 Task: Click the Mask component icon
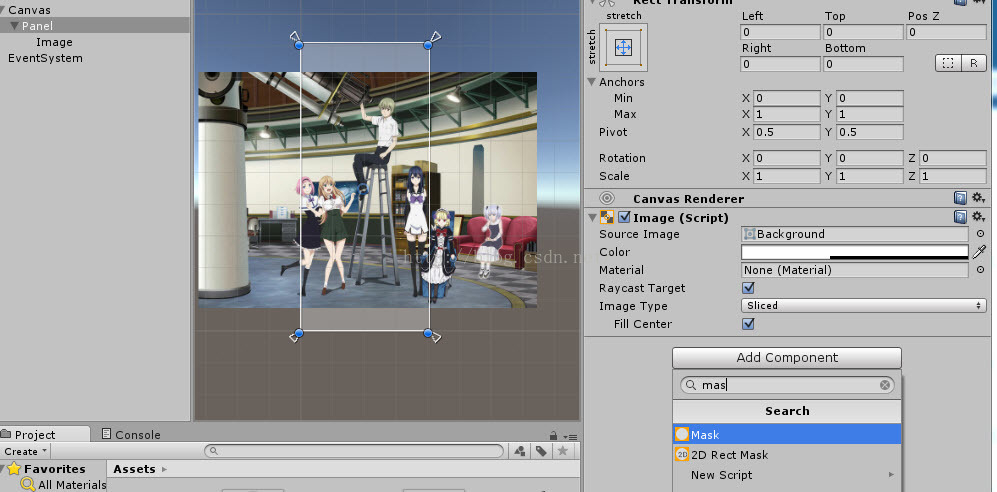pos(682,434)
